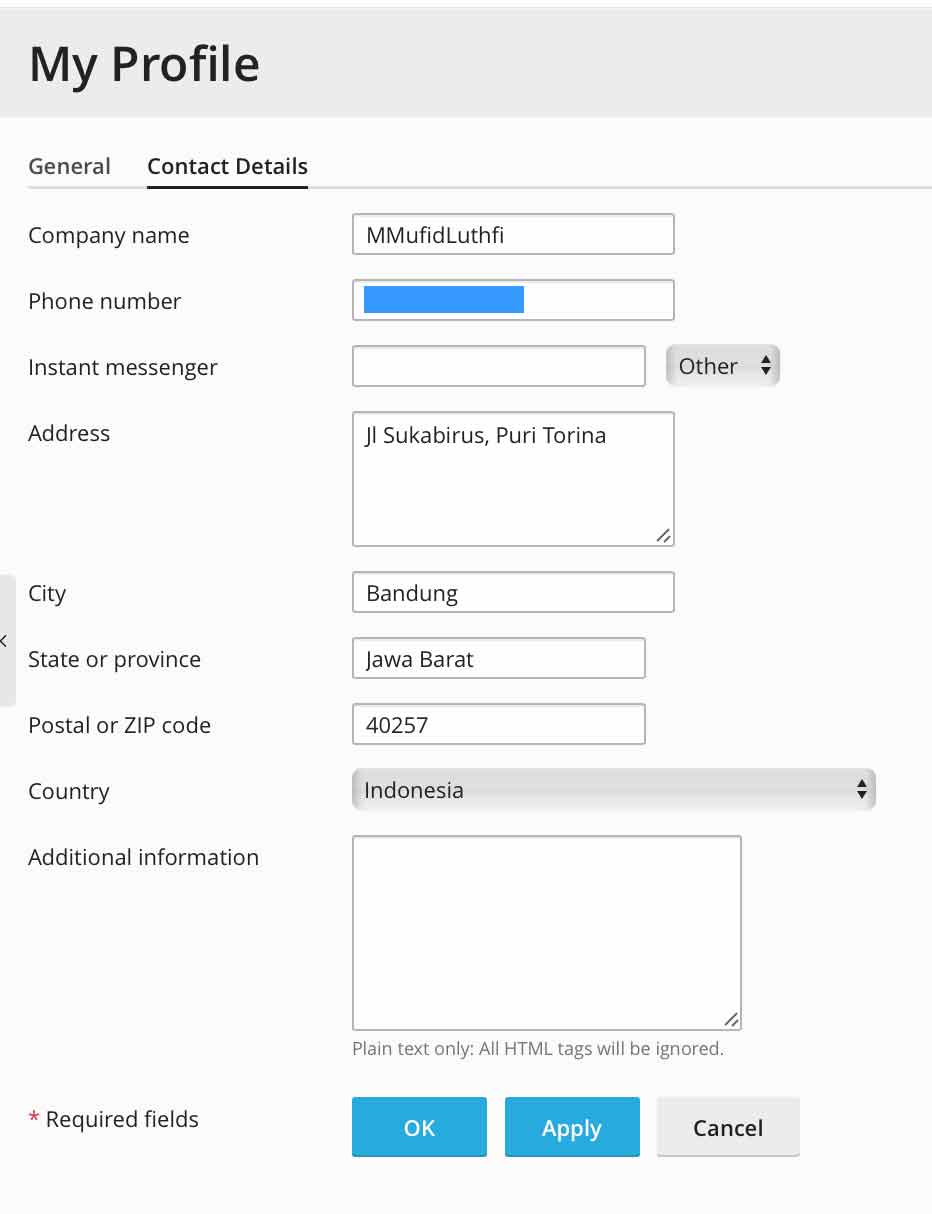Click the Additional information resize handle
Viewport: 932px width, 1214px height.
click(x=731, y=1021)
